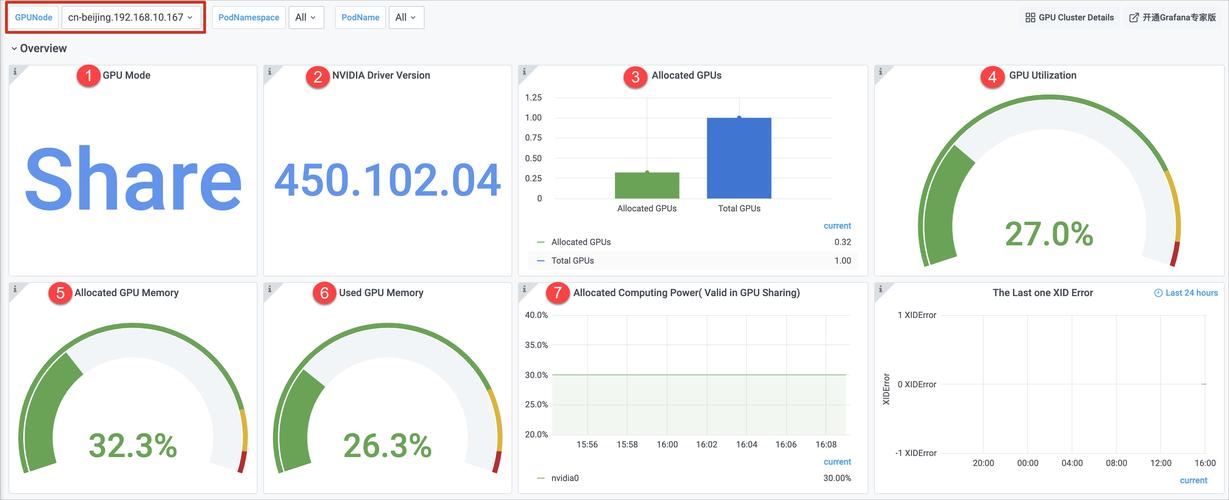Open the GPUNode dropdown cn-beijing.192.168.10.167
Screen dimensions: 1229x500
131,17
